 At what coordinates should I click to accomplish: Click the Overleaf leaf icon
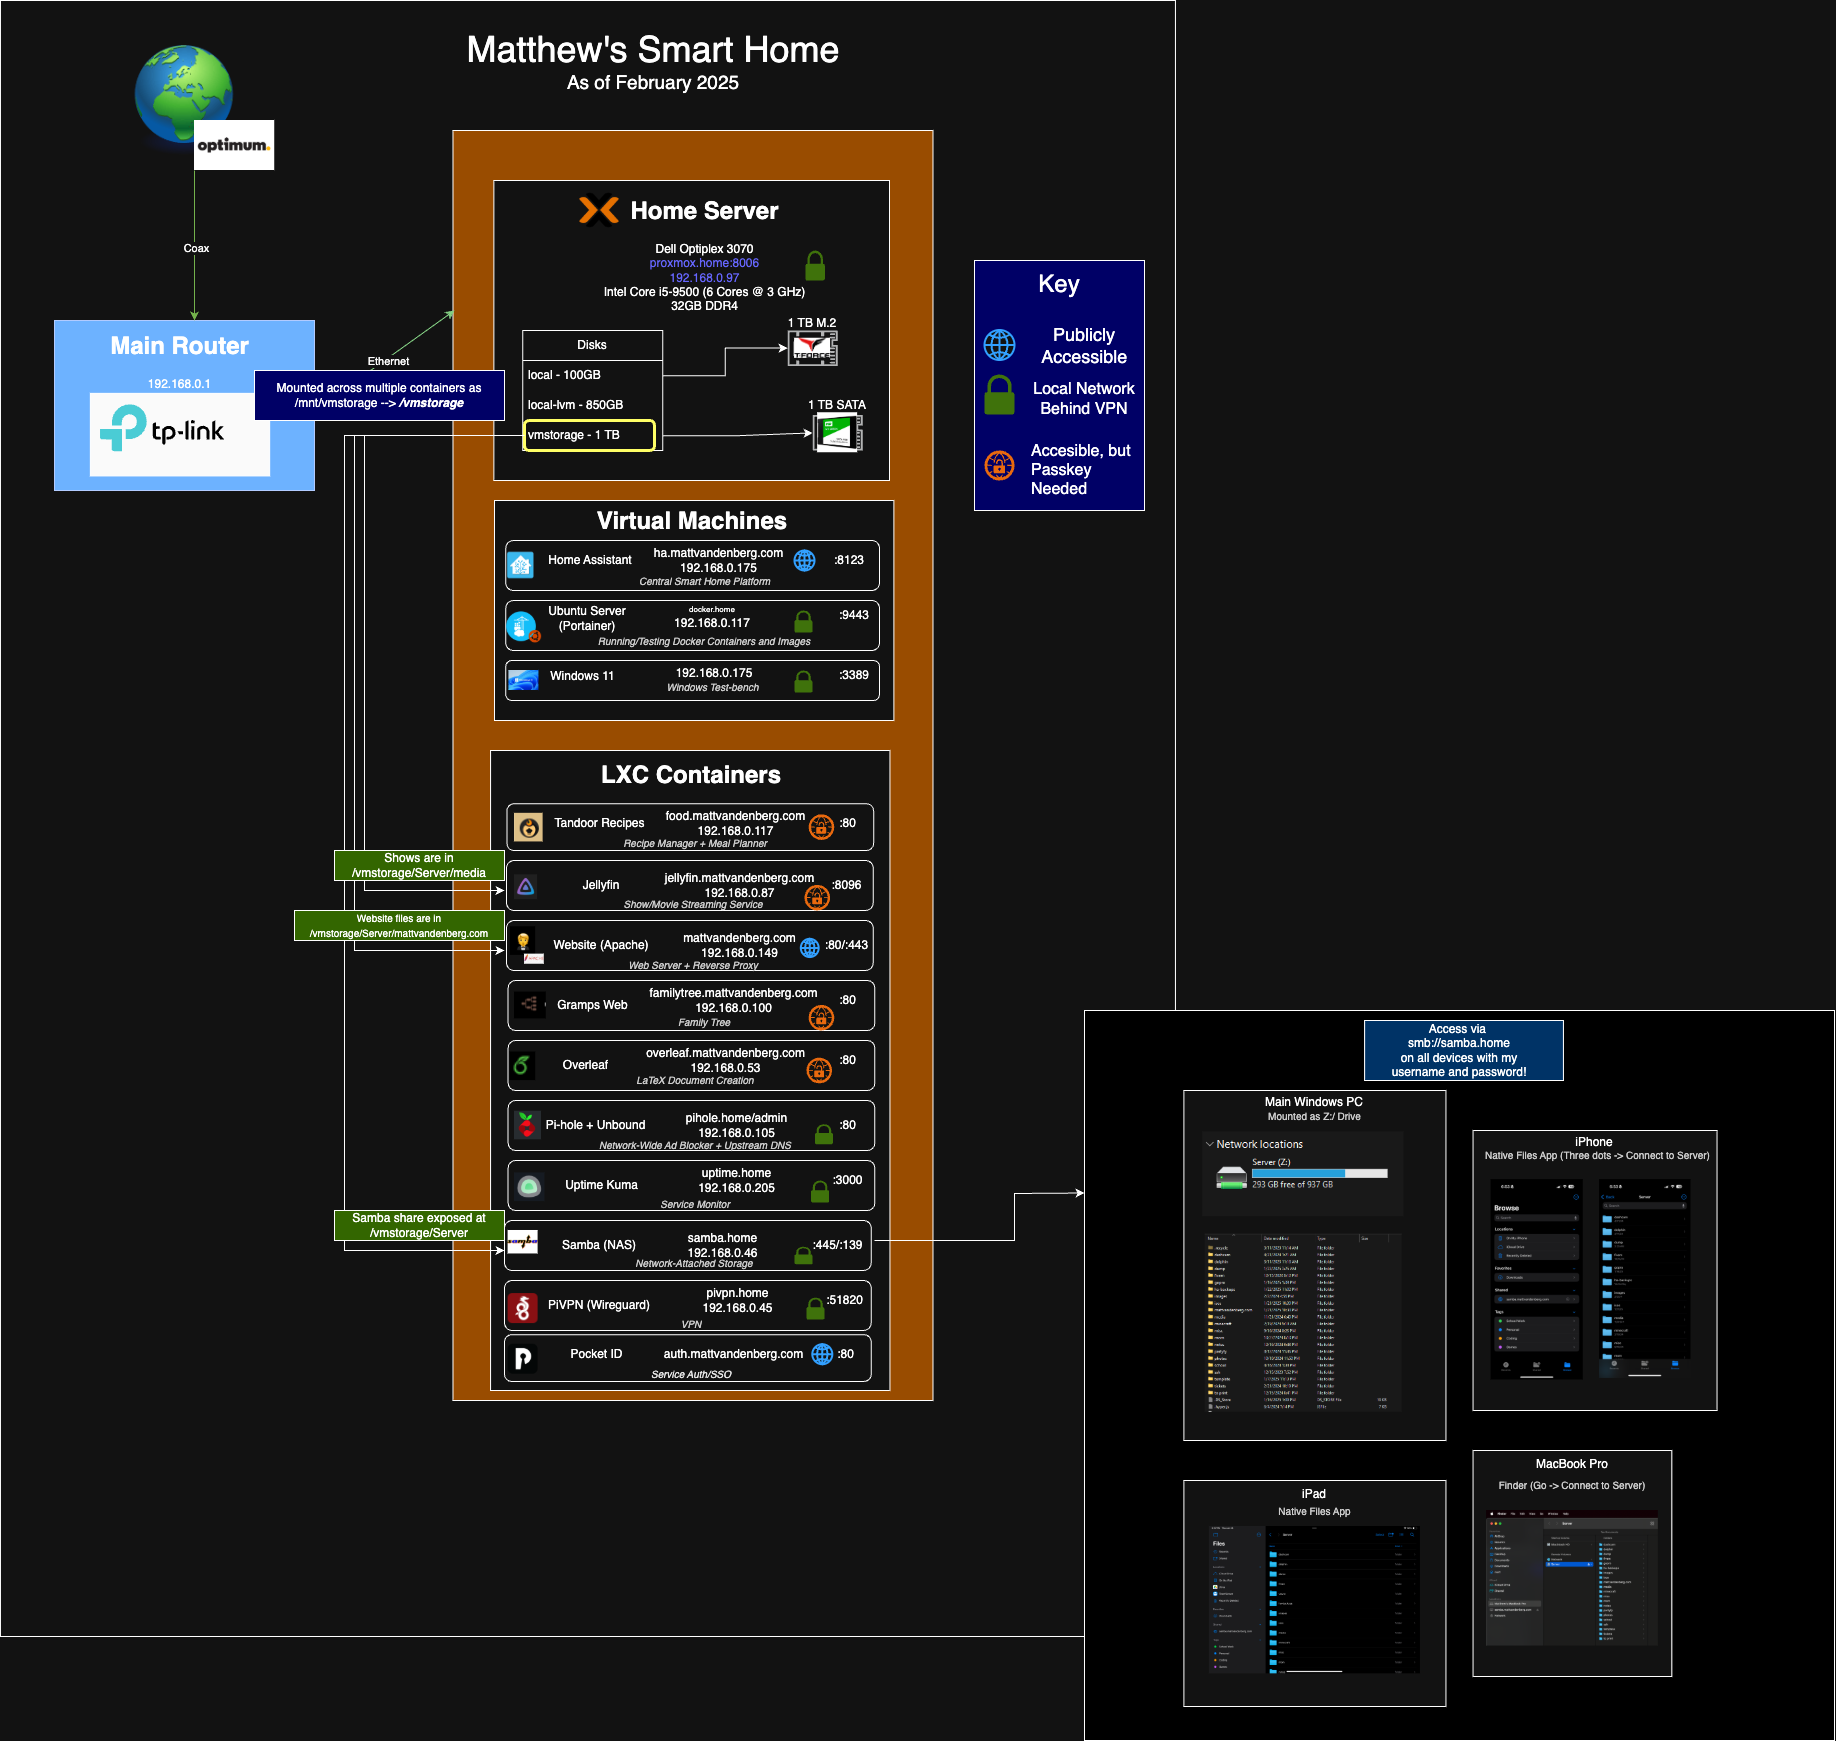click(522, 1065)
